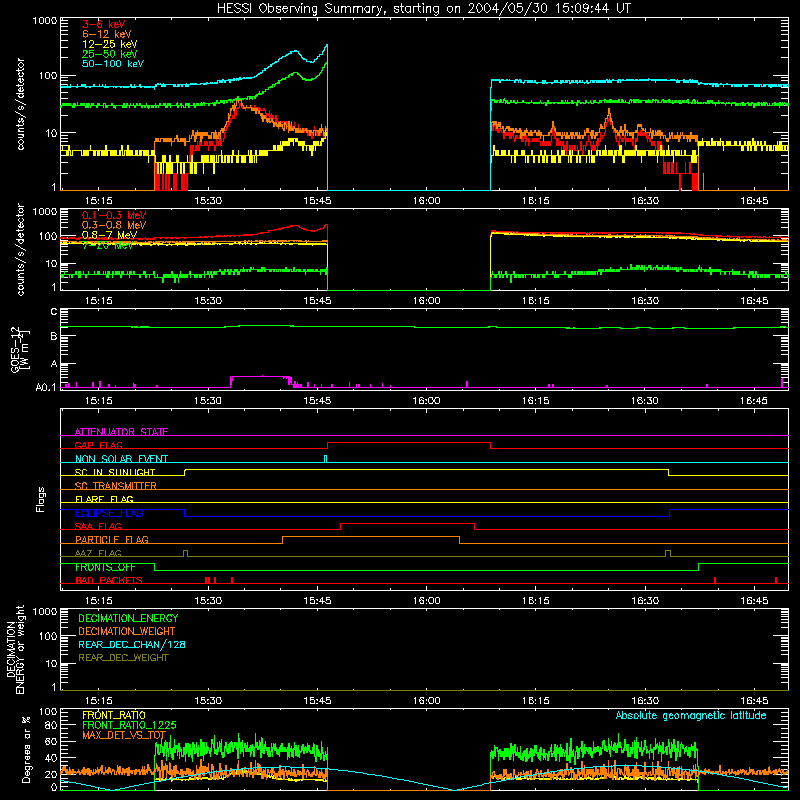Image resolution: width=800 pixels, height=800 pixels.
Task: Click the B tick label on GOES axis
Action: (54, 337)
